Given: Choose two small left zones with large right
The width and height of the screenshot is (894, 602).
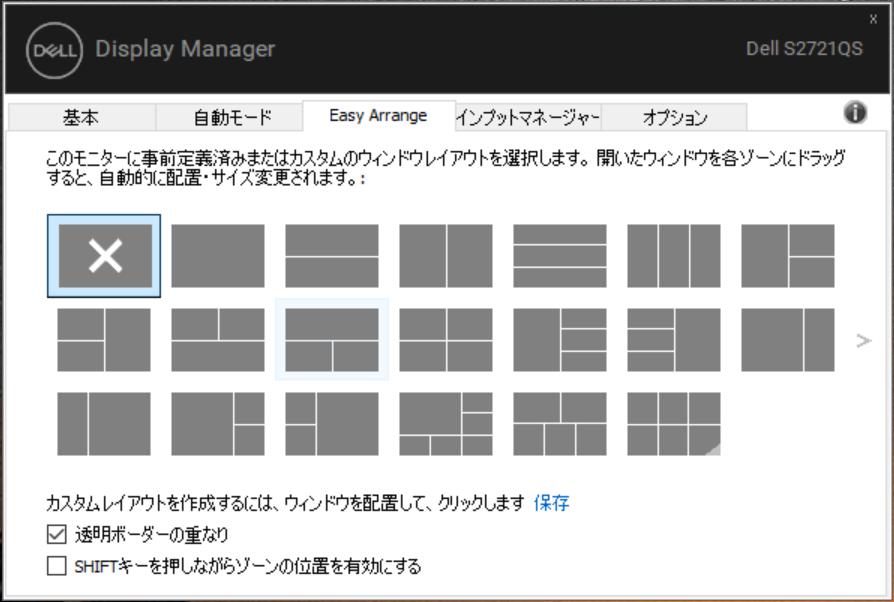Looking at the screenshot, I should pyautogui.click(x=332, y=424).
